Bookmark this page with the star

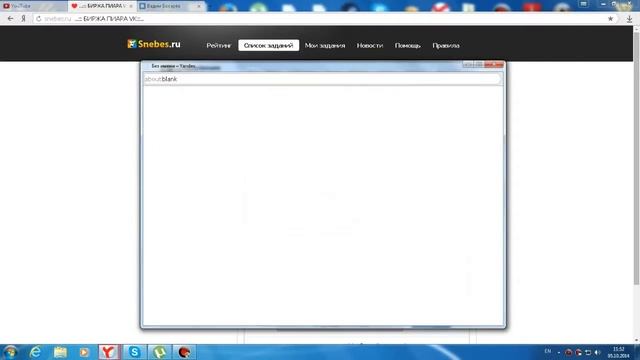coord(610,18)
